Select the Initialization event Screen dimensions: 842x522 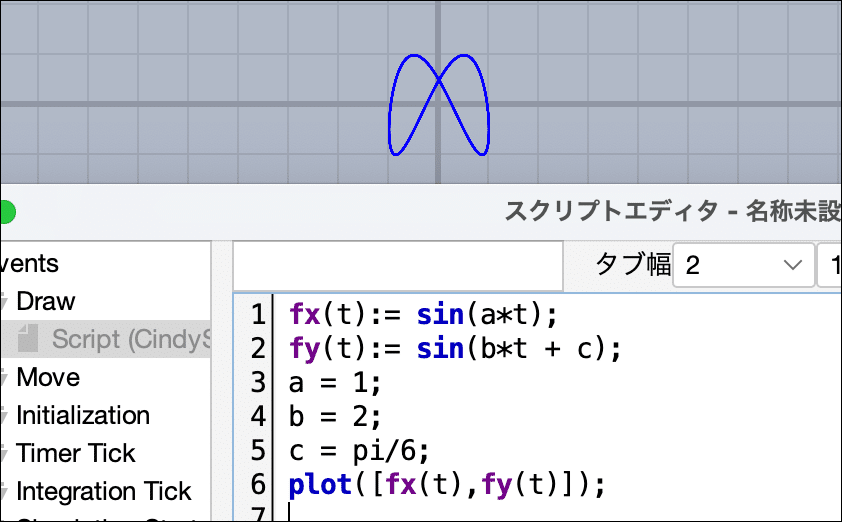(83, 415)
